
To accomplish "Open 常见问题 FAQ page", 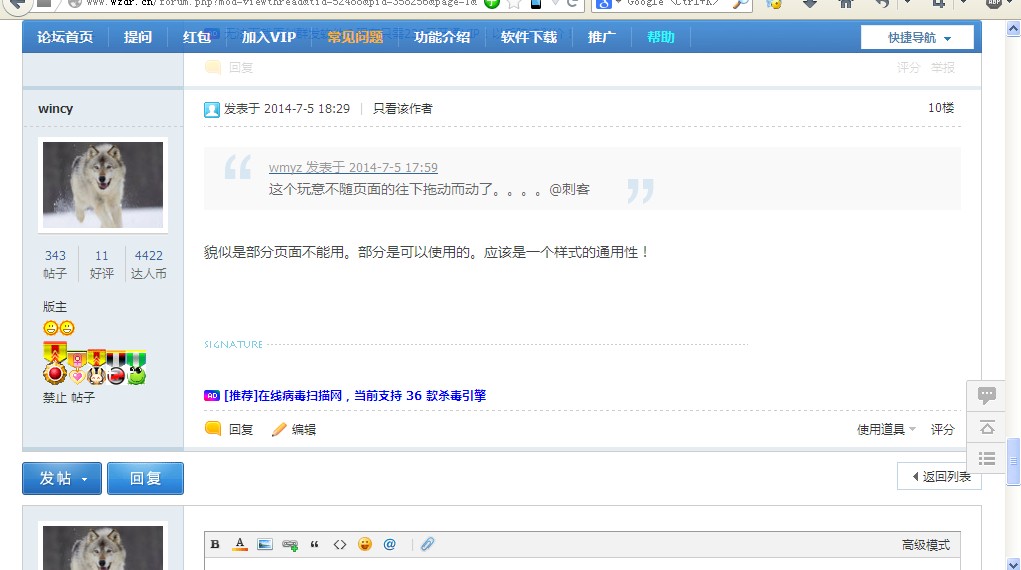I will pos(355,37).
